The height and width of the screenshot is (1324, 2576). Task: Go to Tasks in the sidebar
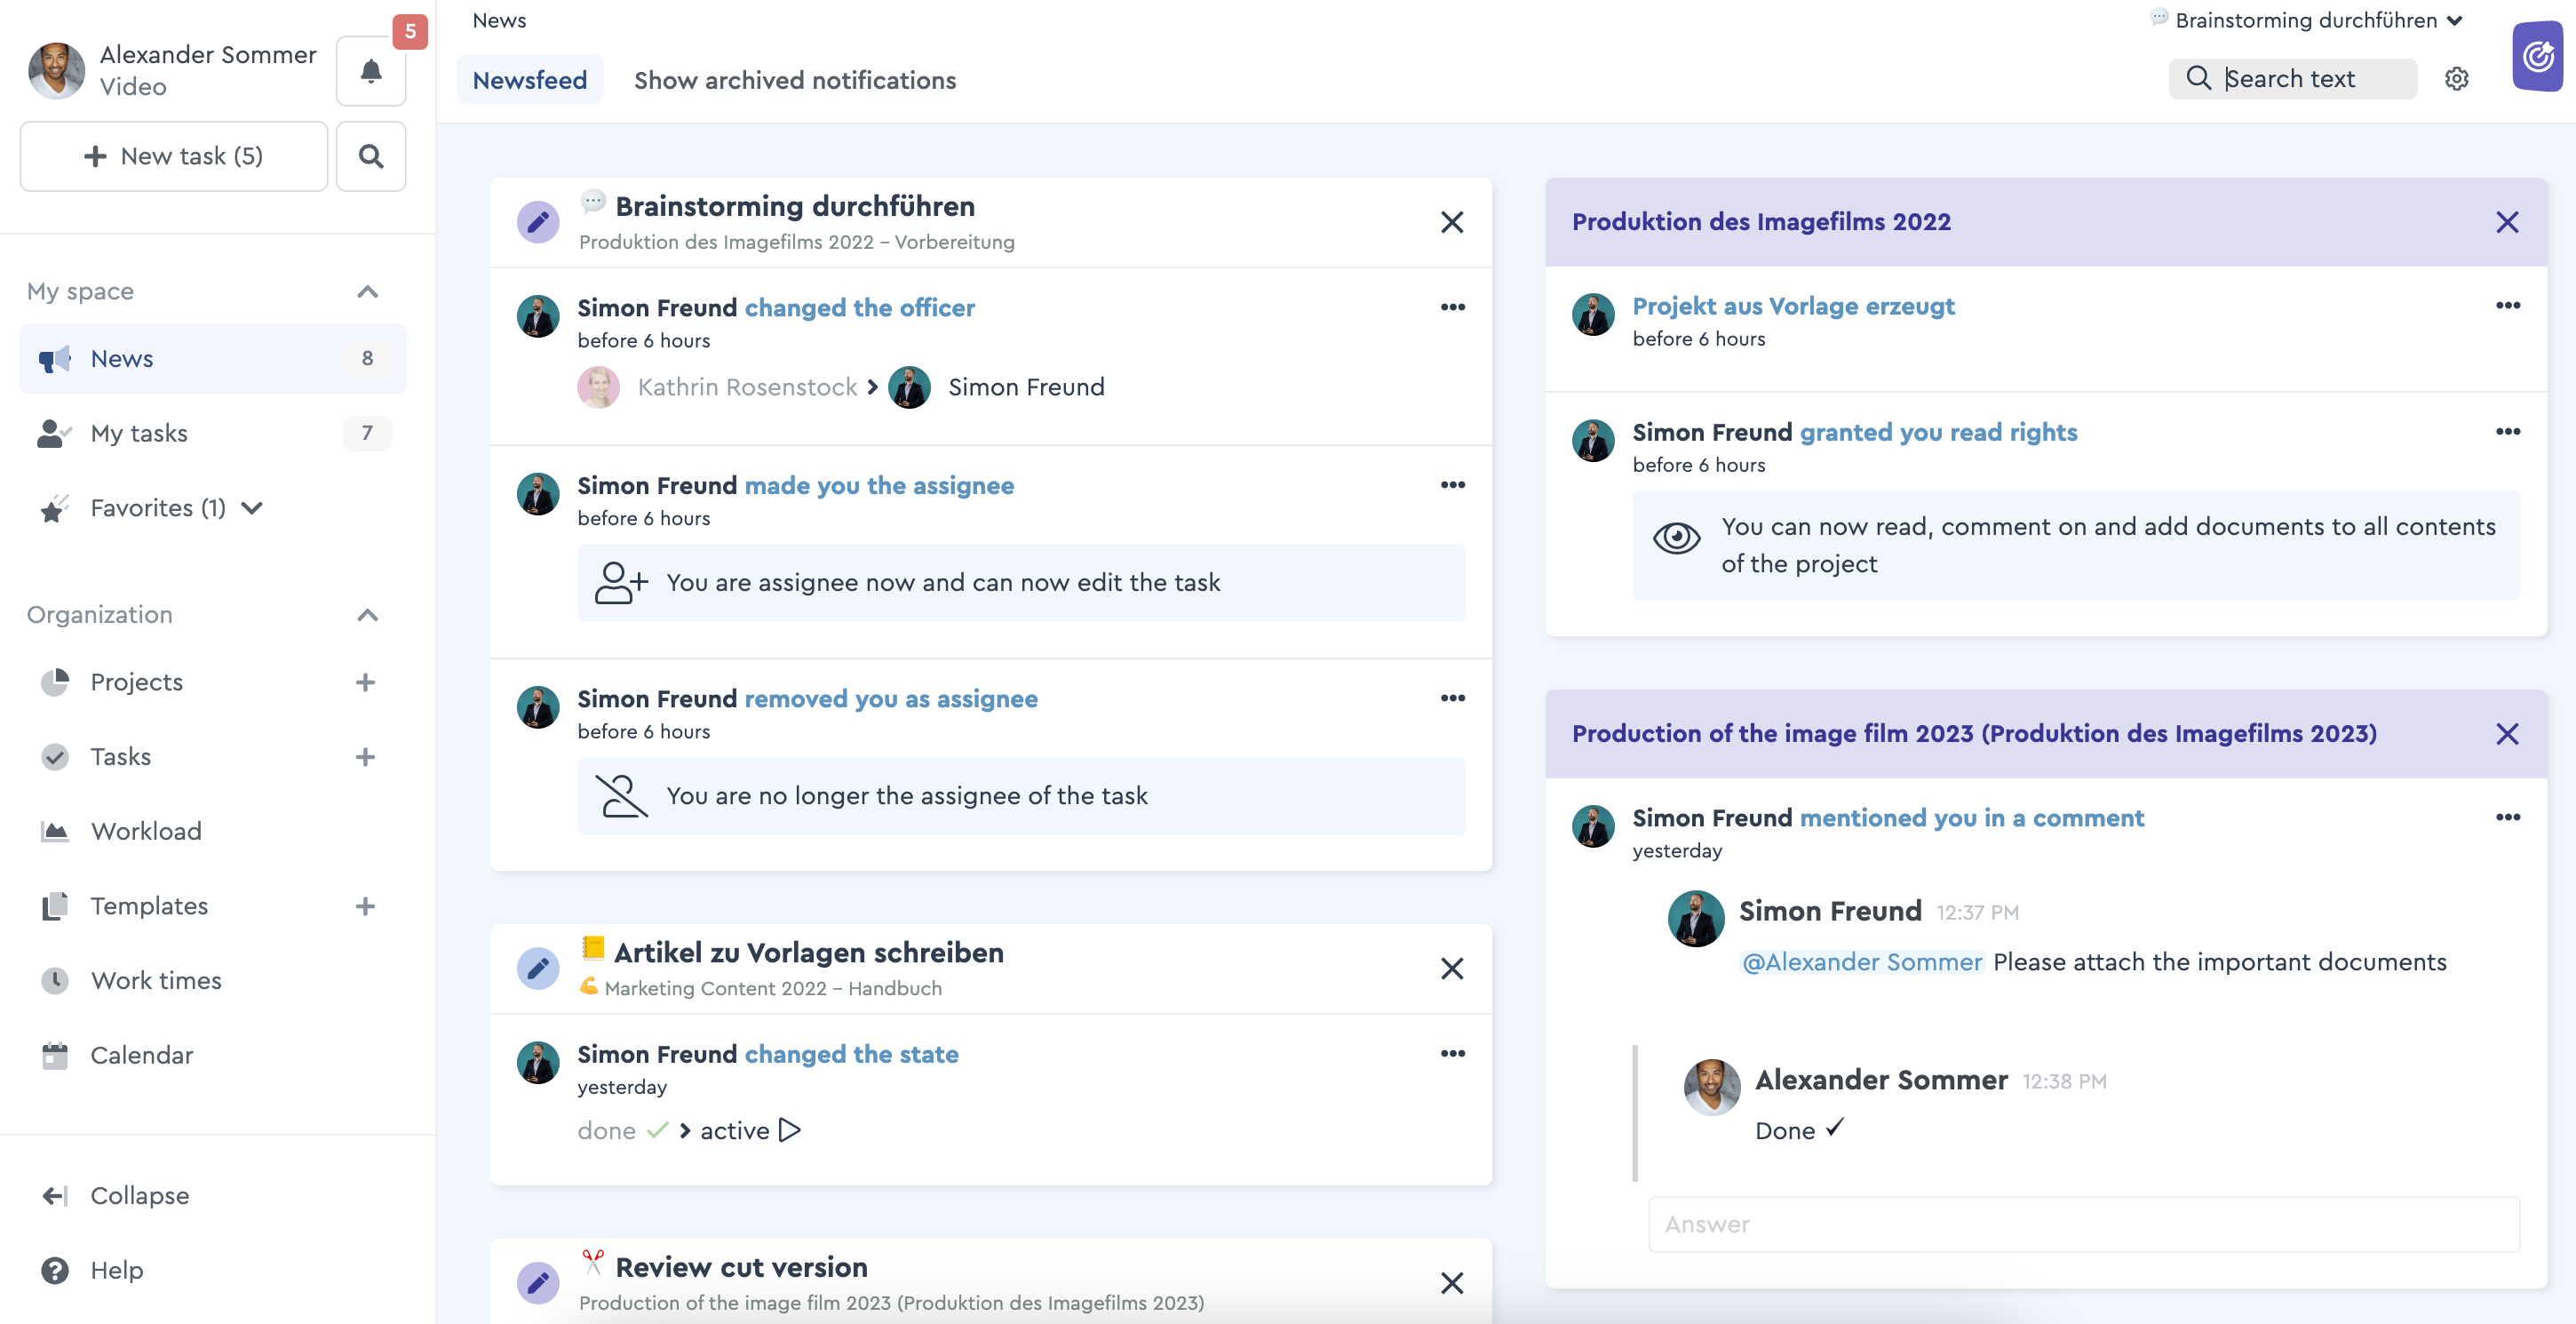pos(121,757)
